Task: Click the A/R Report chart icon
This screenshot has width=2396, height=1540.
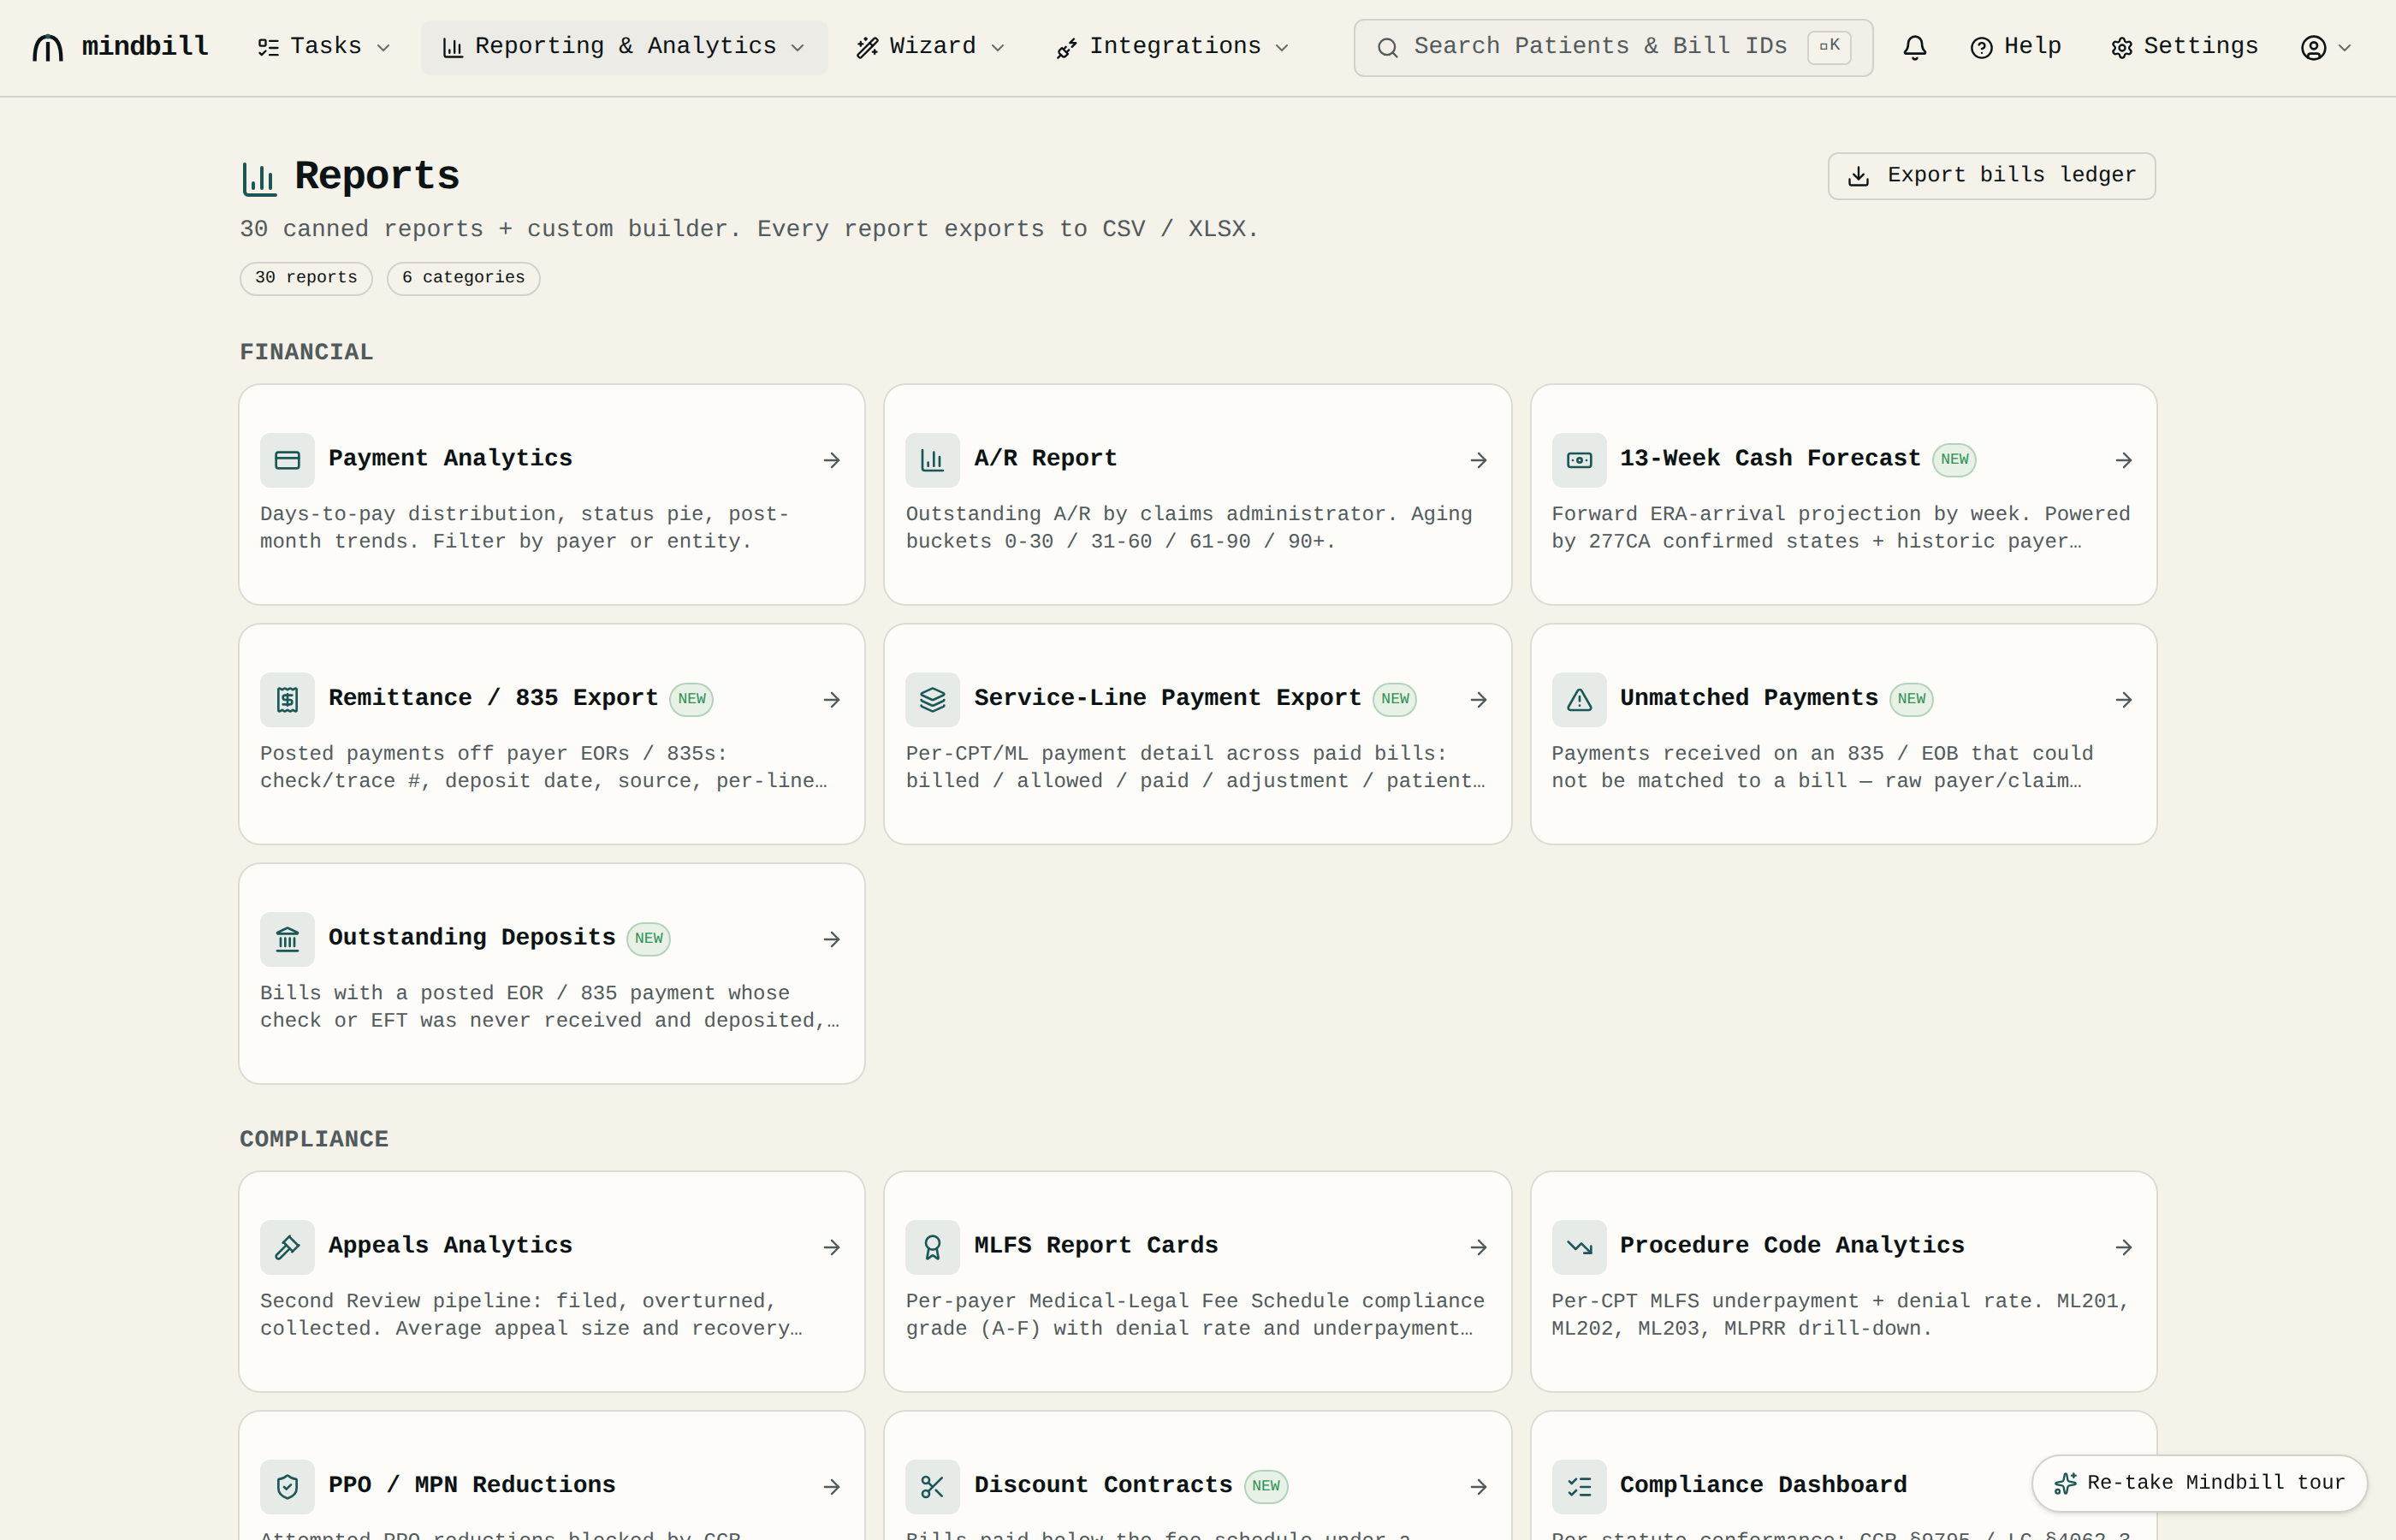Action: (932, 460)
